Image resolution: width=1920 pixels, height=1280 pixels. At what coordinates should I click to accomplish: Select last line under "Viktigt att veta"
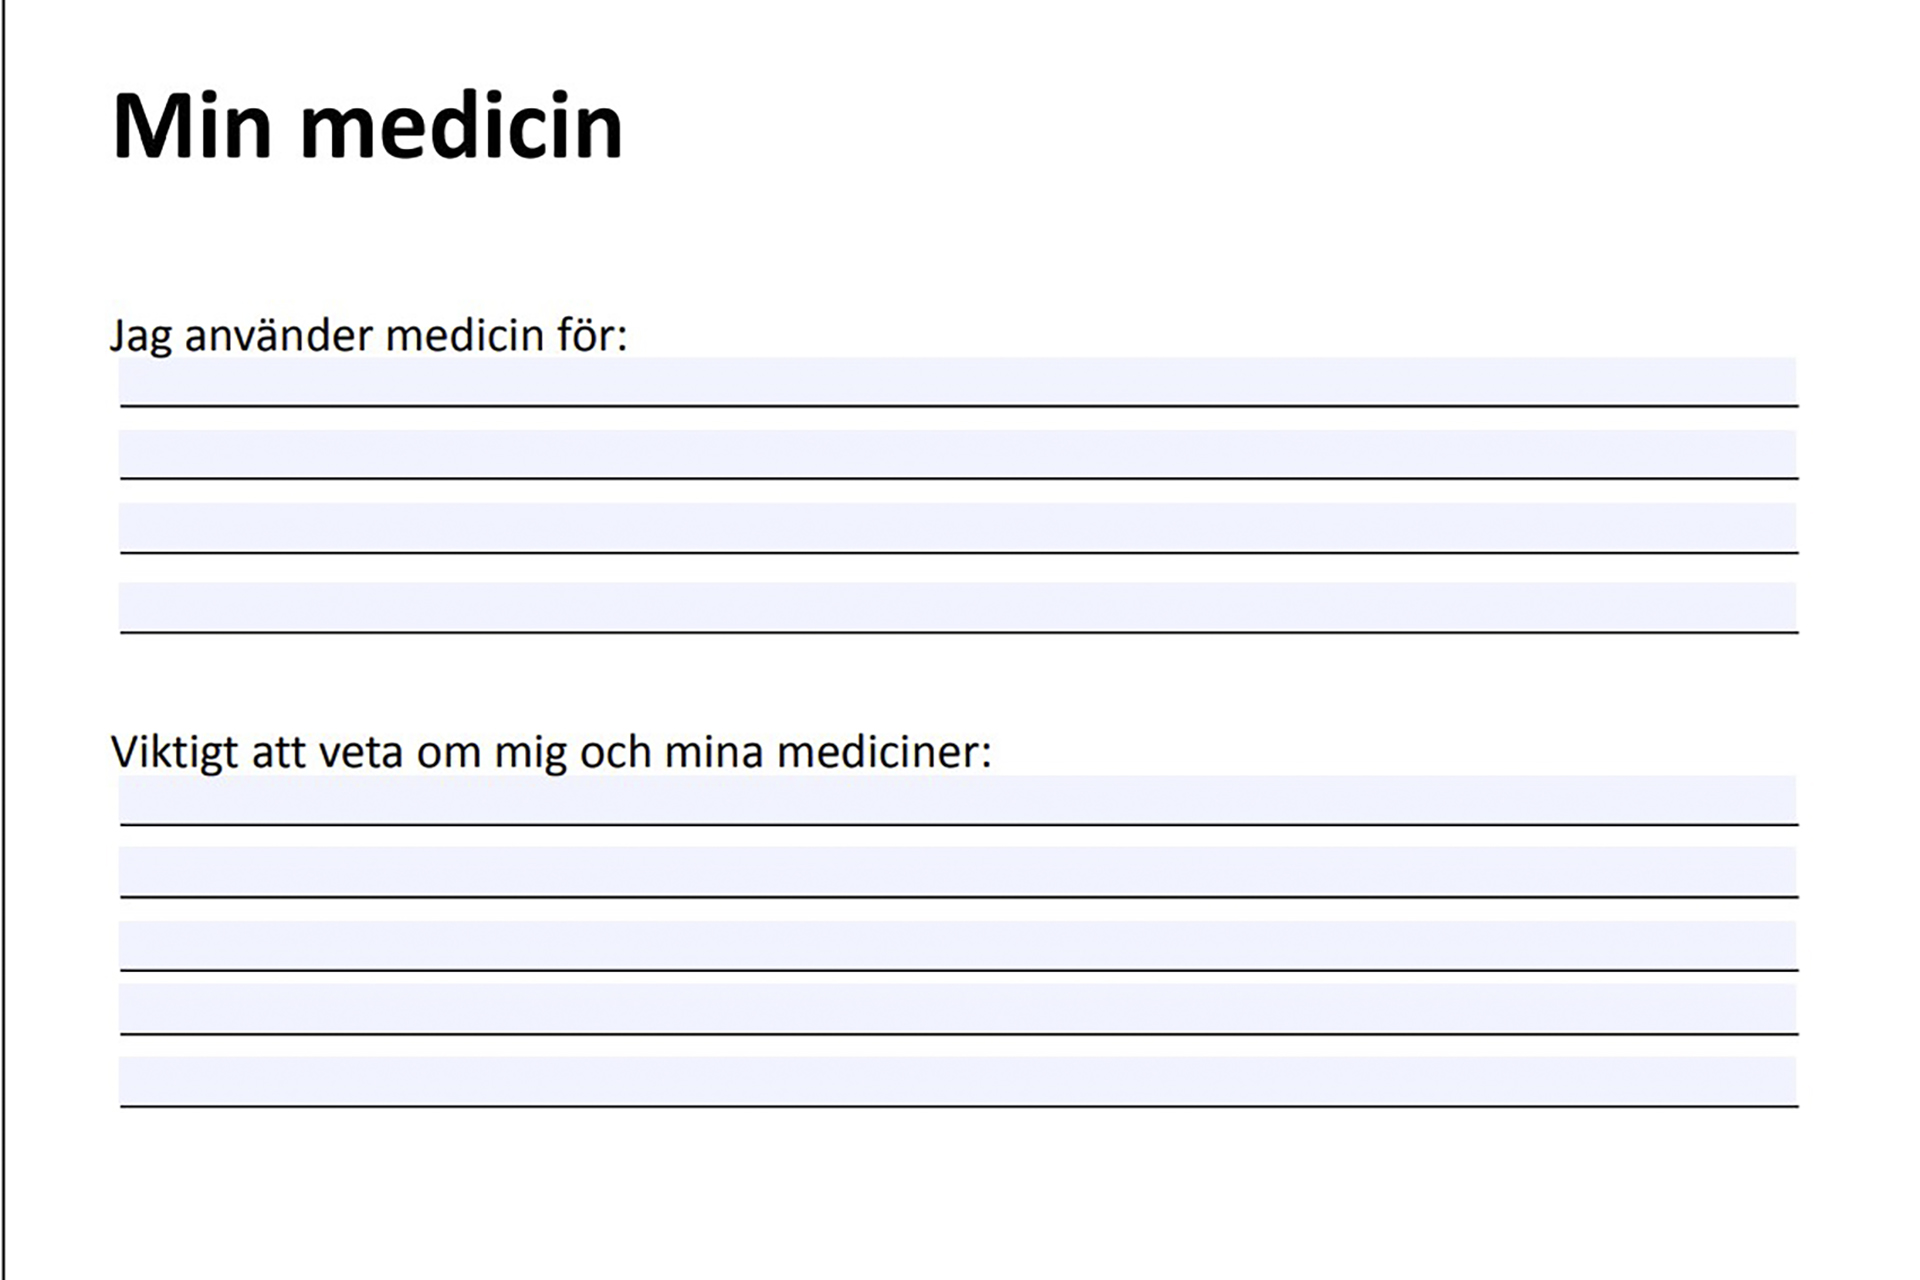coord(958,1081)
